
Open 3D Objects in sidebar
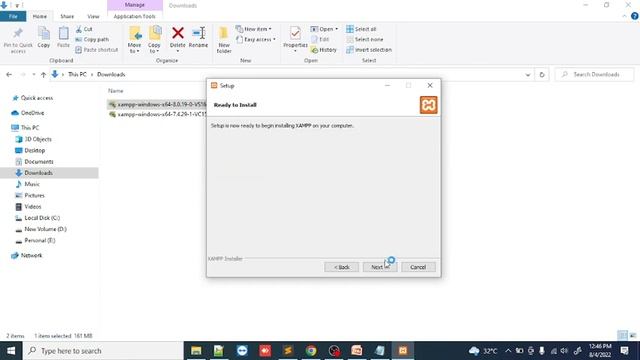coord(33,139)
